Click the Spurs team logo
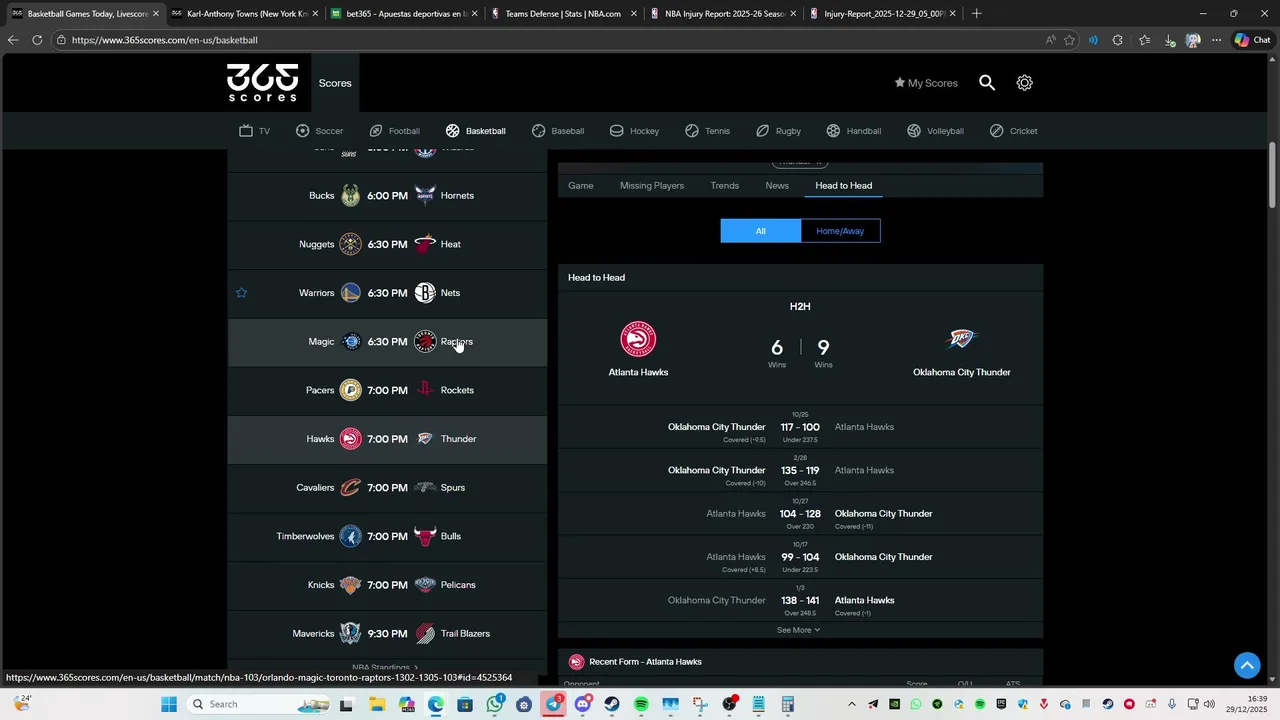1280x720 pixels. point(425,488)
